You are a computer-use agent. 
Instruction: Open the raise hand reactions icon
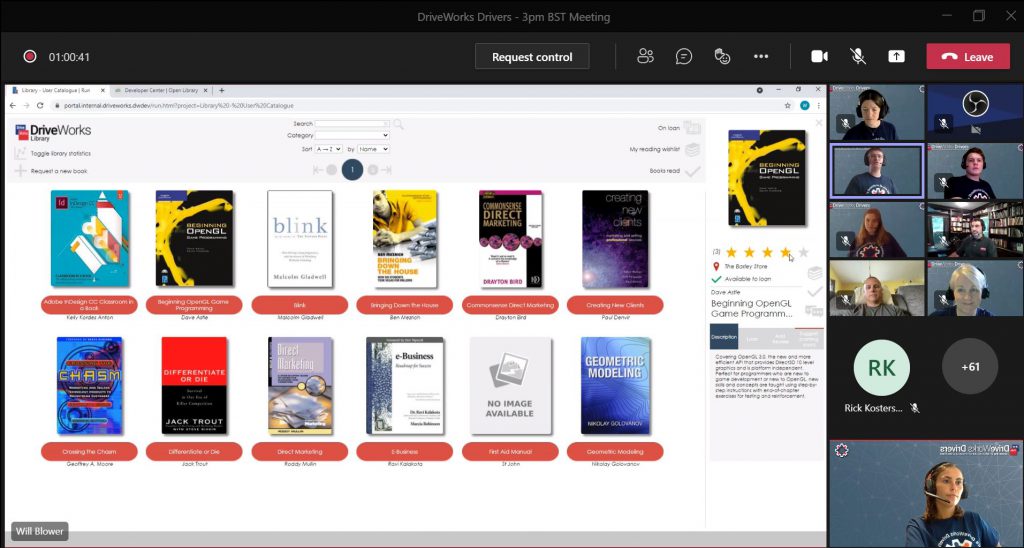tap(722, 57)
